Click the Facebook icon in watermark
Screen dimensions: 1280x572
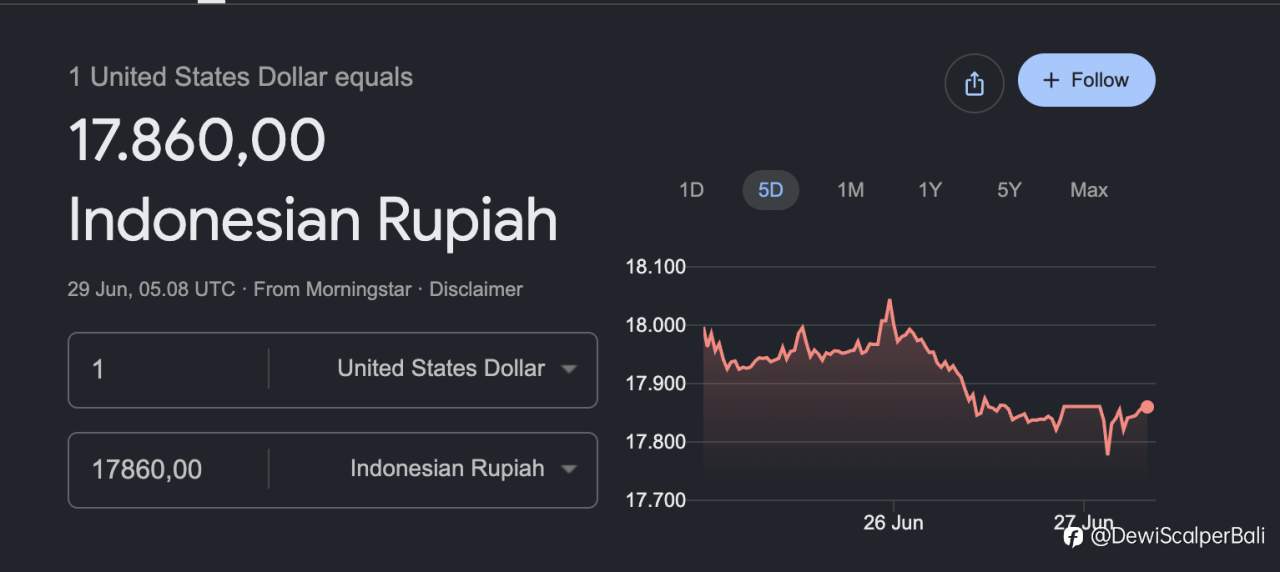[x=1074, y=537]
